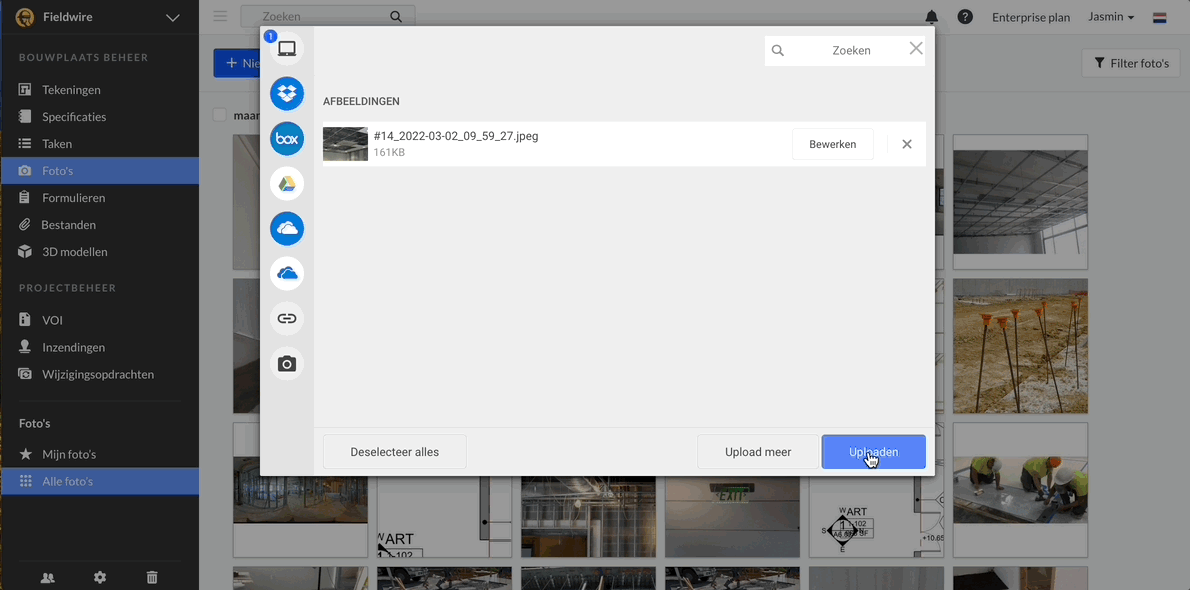Expand the Fieldwire project switcher chevron
The image size is (1190, 590).
(174, 16)
